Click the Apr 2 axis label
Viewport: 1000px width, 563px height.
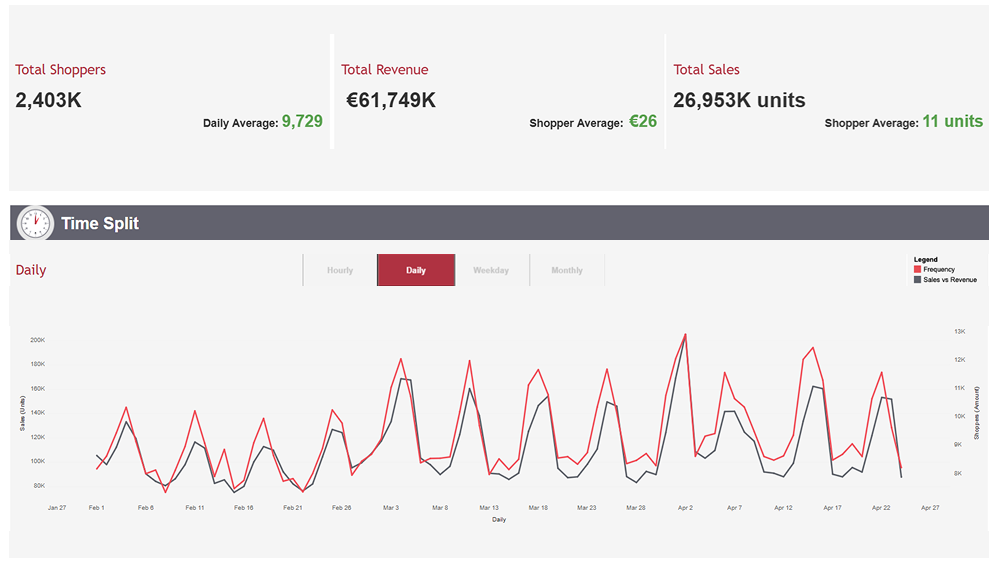click(x=685, y=508)
